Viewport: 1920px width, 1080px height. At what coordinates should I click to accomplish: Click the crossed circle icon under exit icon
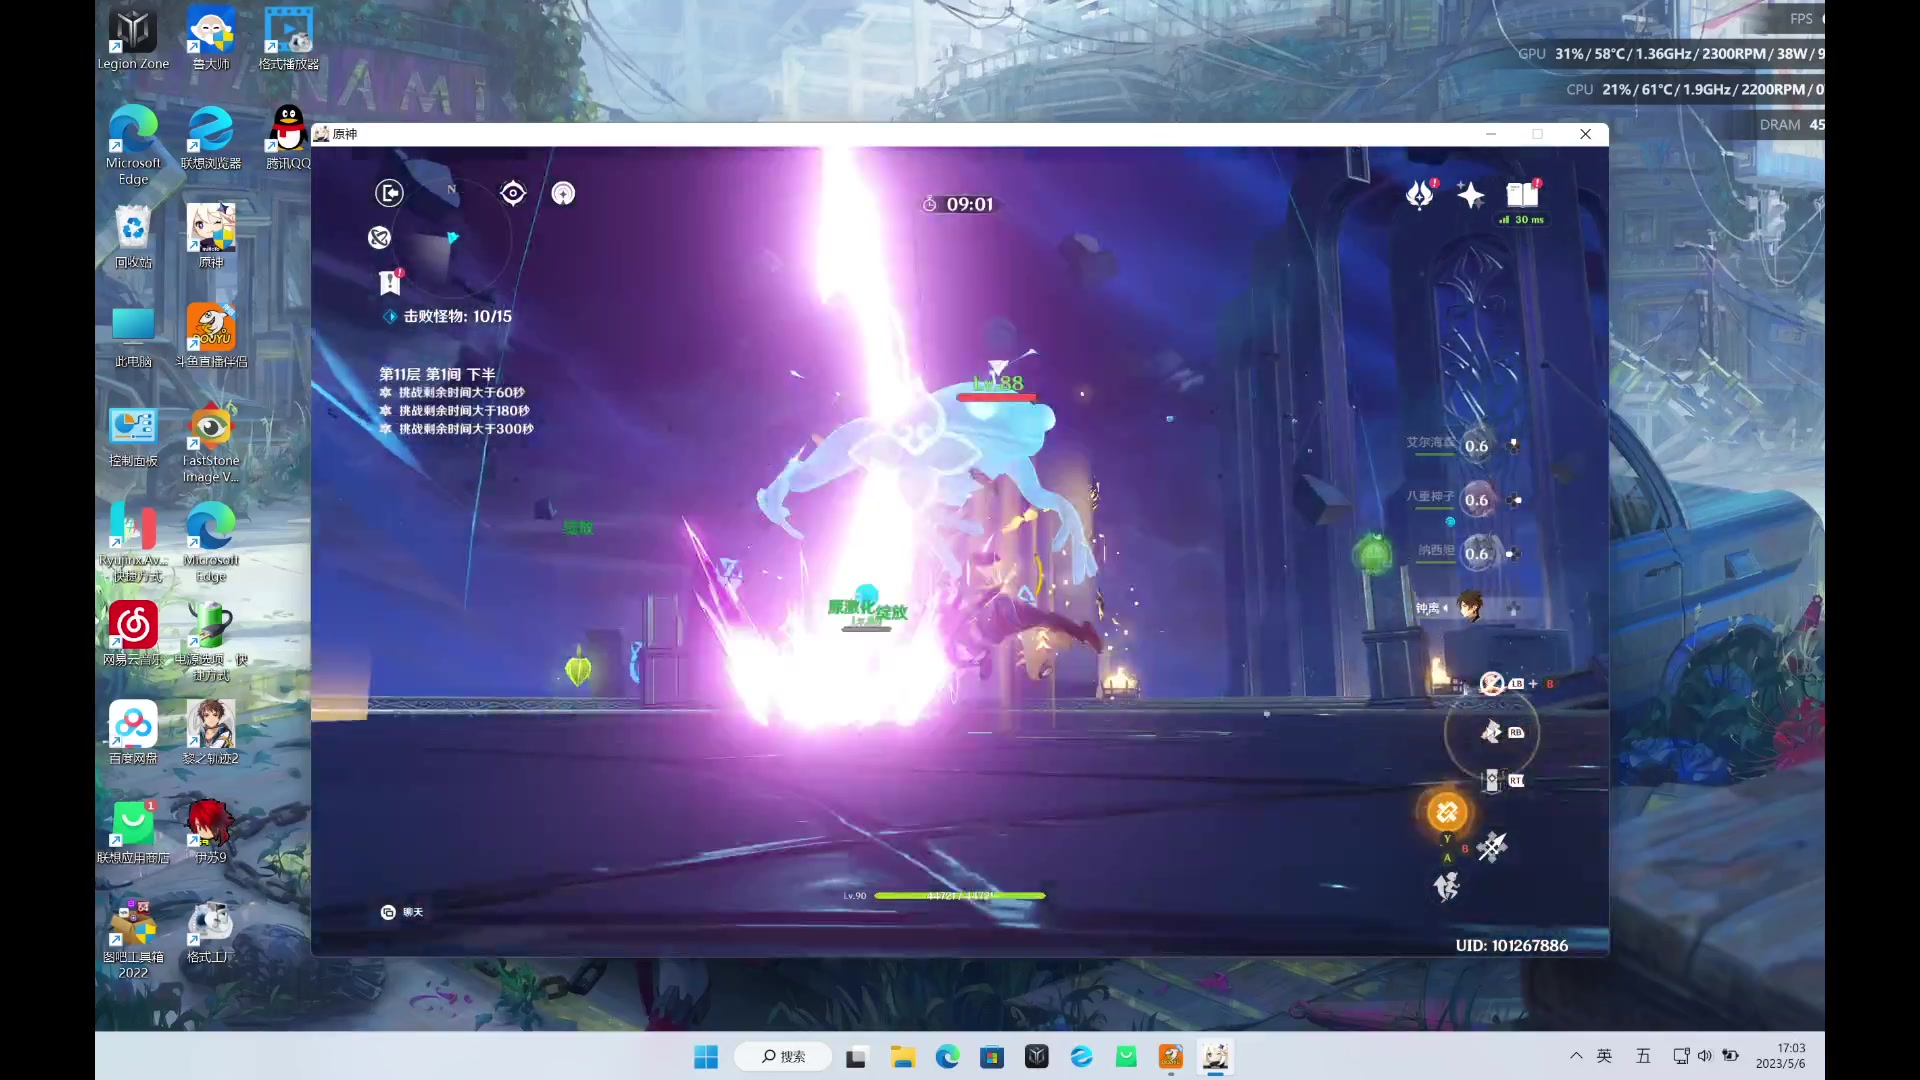[x=379, y=237]
